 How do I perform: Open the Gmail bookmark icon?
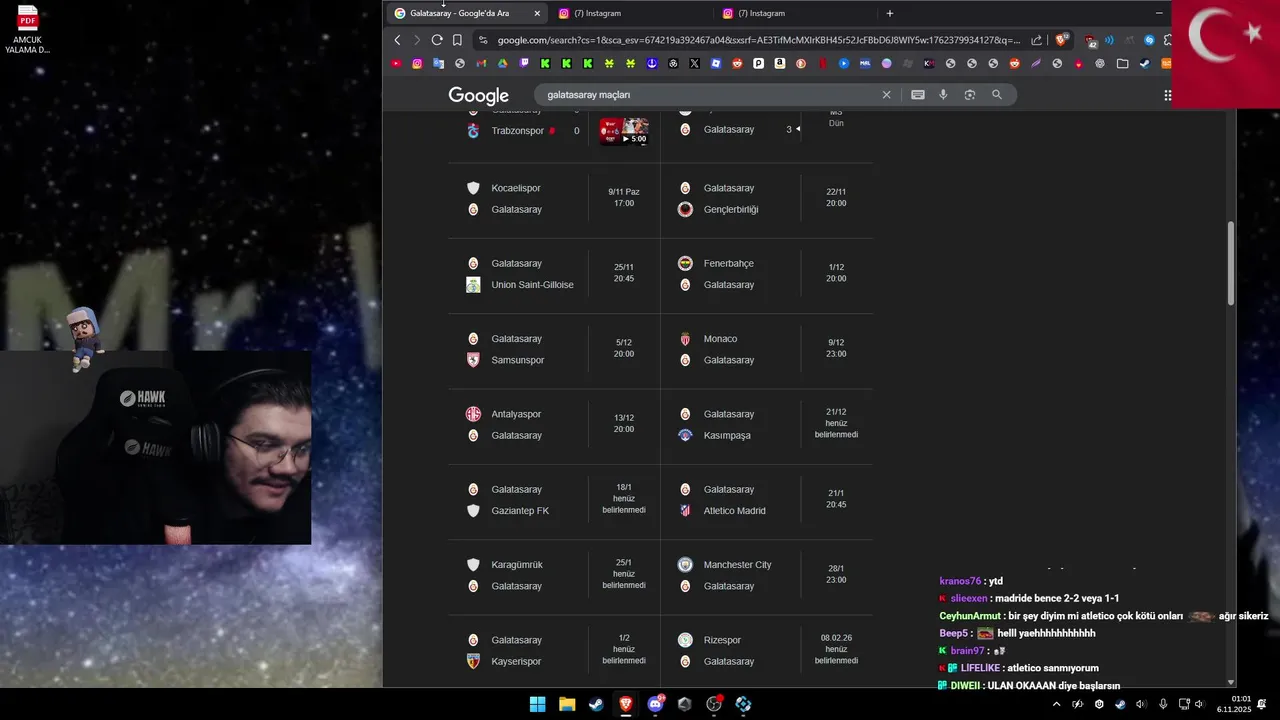[481, 63]
